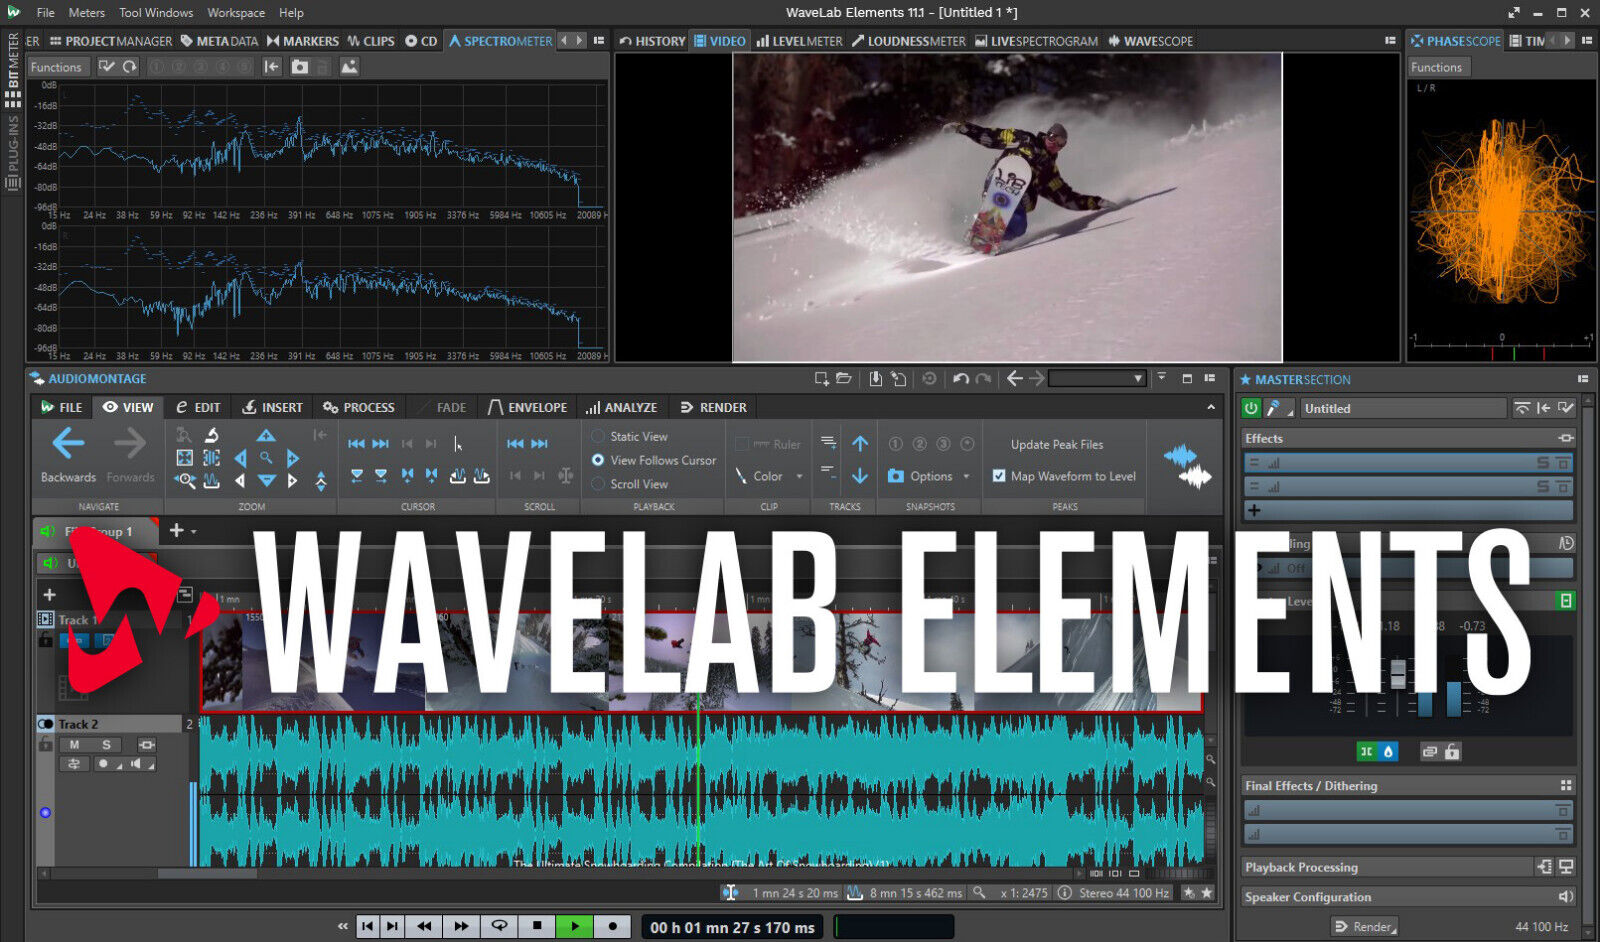Start recording with the record button
Image resolution: width=1600 pixels, height=942 pixels.
(x=612, y=927)
